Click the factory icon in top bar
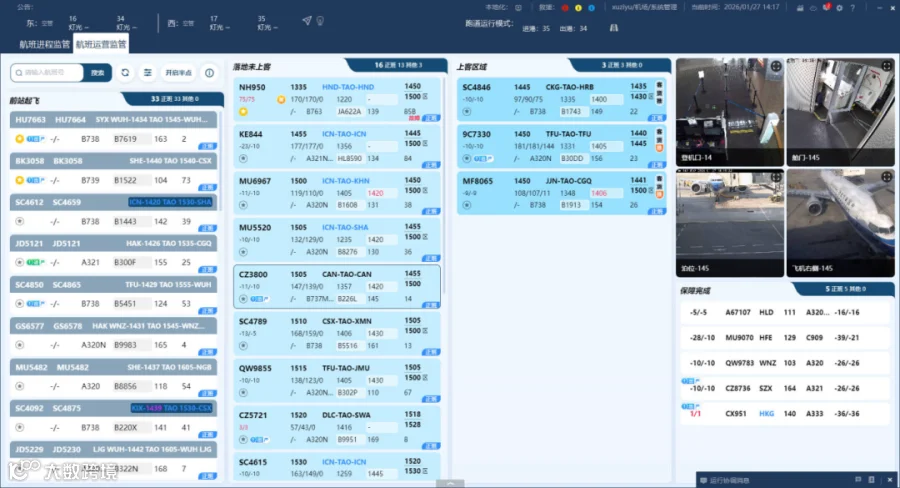The height and width of the screenshot is (488, 900). pos(800,7)
